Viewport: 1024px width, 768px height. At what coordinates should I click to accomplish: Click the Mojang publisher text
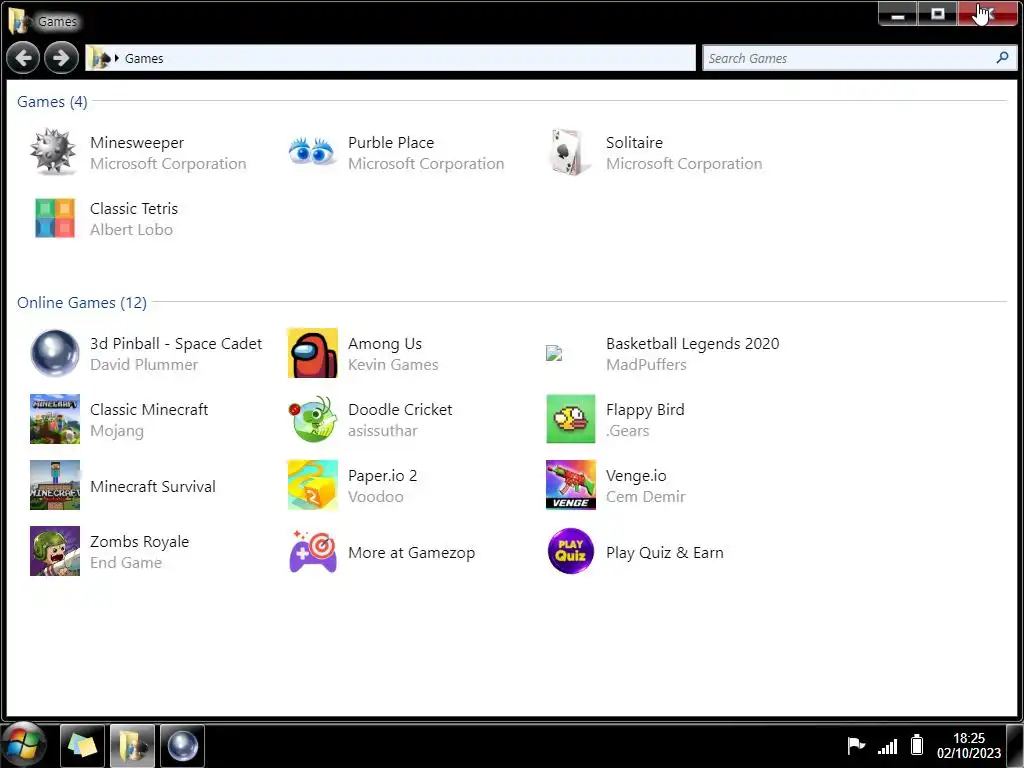point(117,431)
